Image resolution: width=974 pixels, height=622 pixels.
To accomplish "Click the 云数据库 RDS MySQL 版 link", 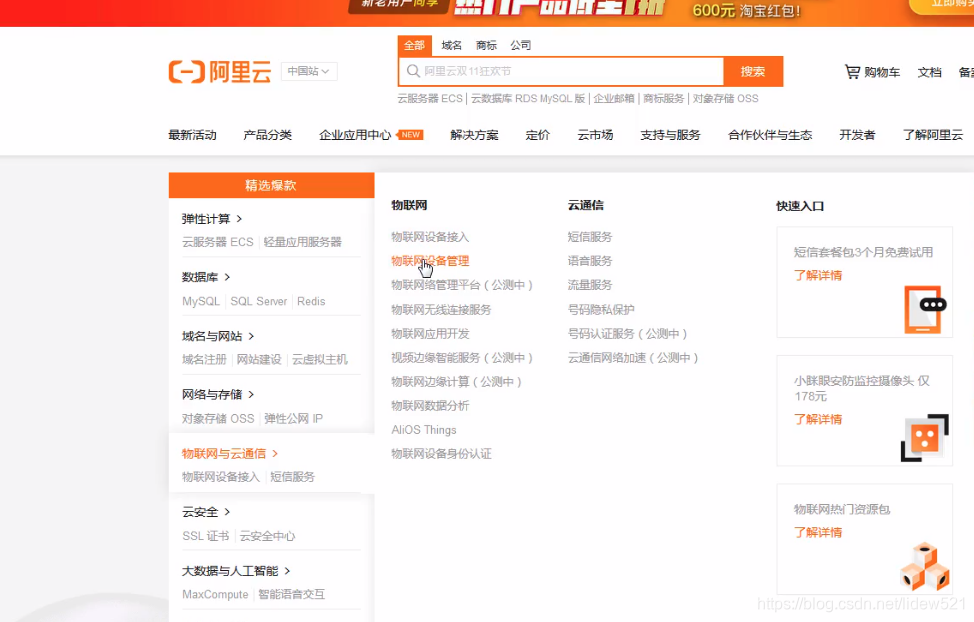I will pyautogui.click(x=528, y=99).
